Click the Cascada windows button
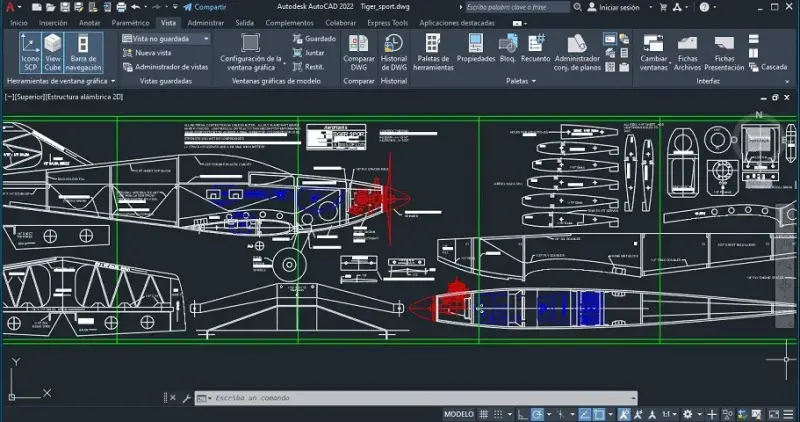 pos(768,67)
